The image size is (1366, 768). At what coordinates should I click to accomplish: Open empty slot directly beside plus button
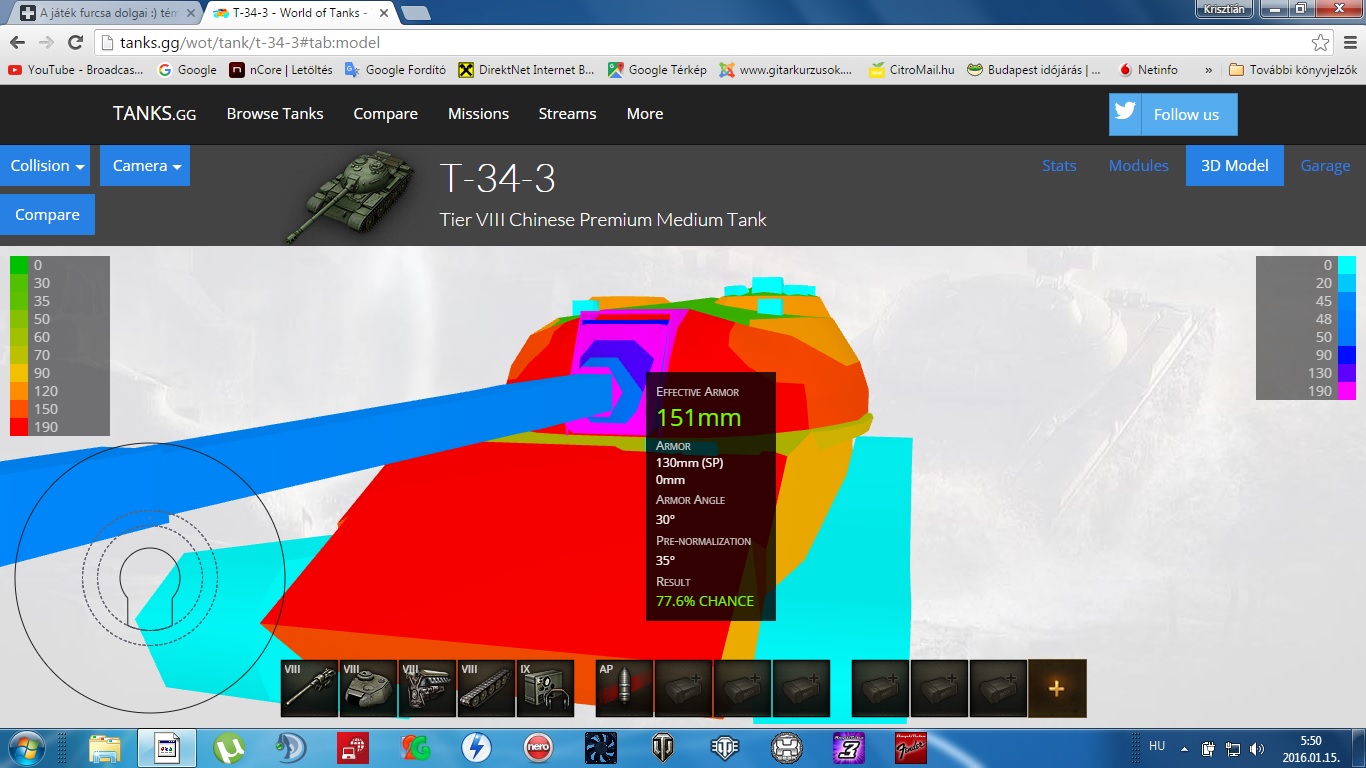pos(998,689)
